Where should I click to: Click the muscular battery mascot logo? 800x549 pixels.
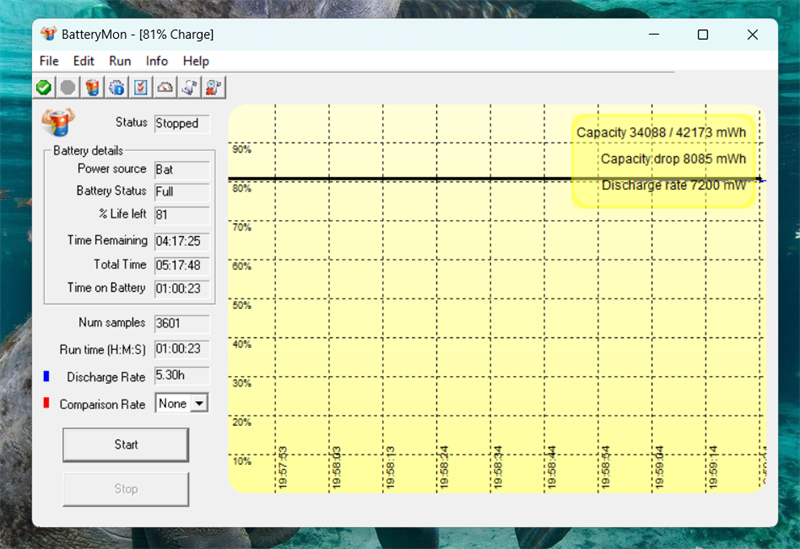click(x=58, y=122)
